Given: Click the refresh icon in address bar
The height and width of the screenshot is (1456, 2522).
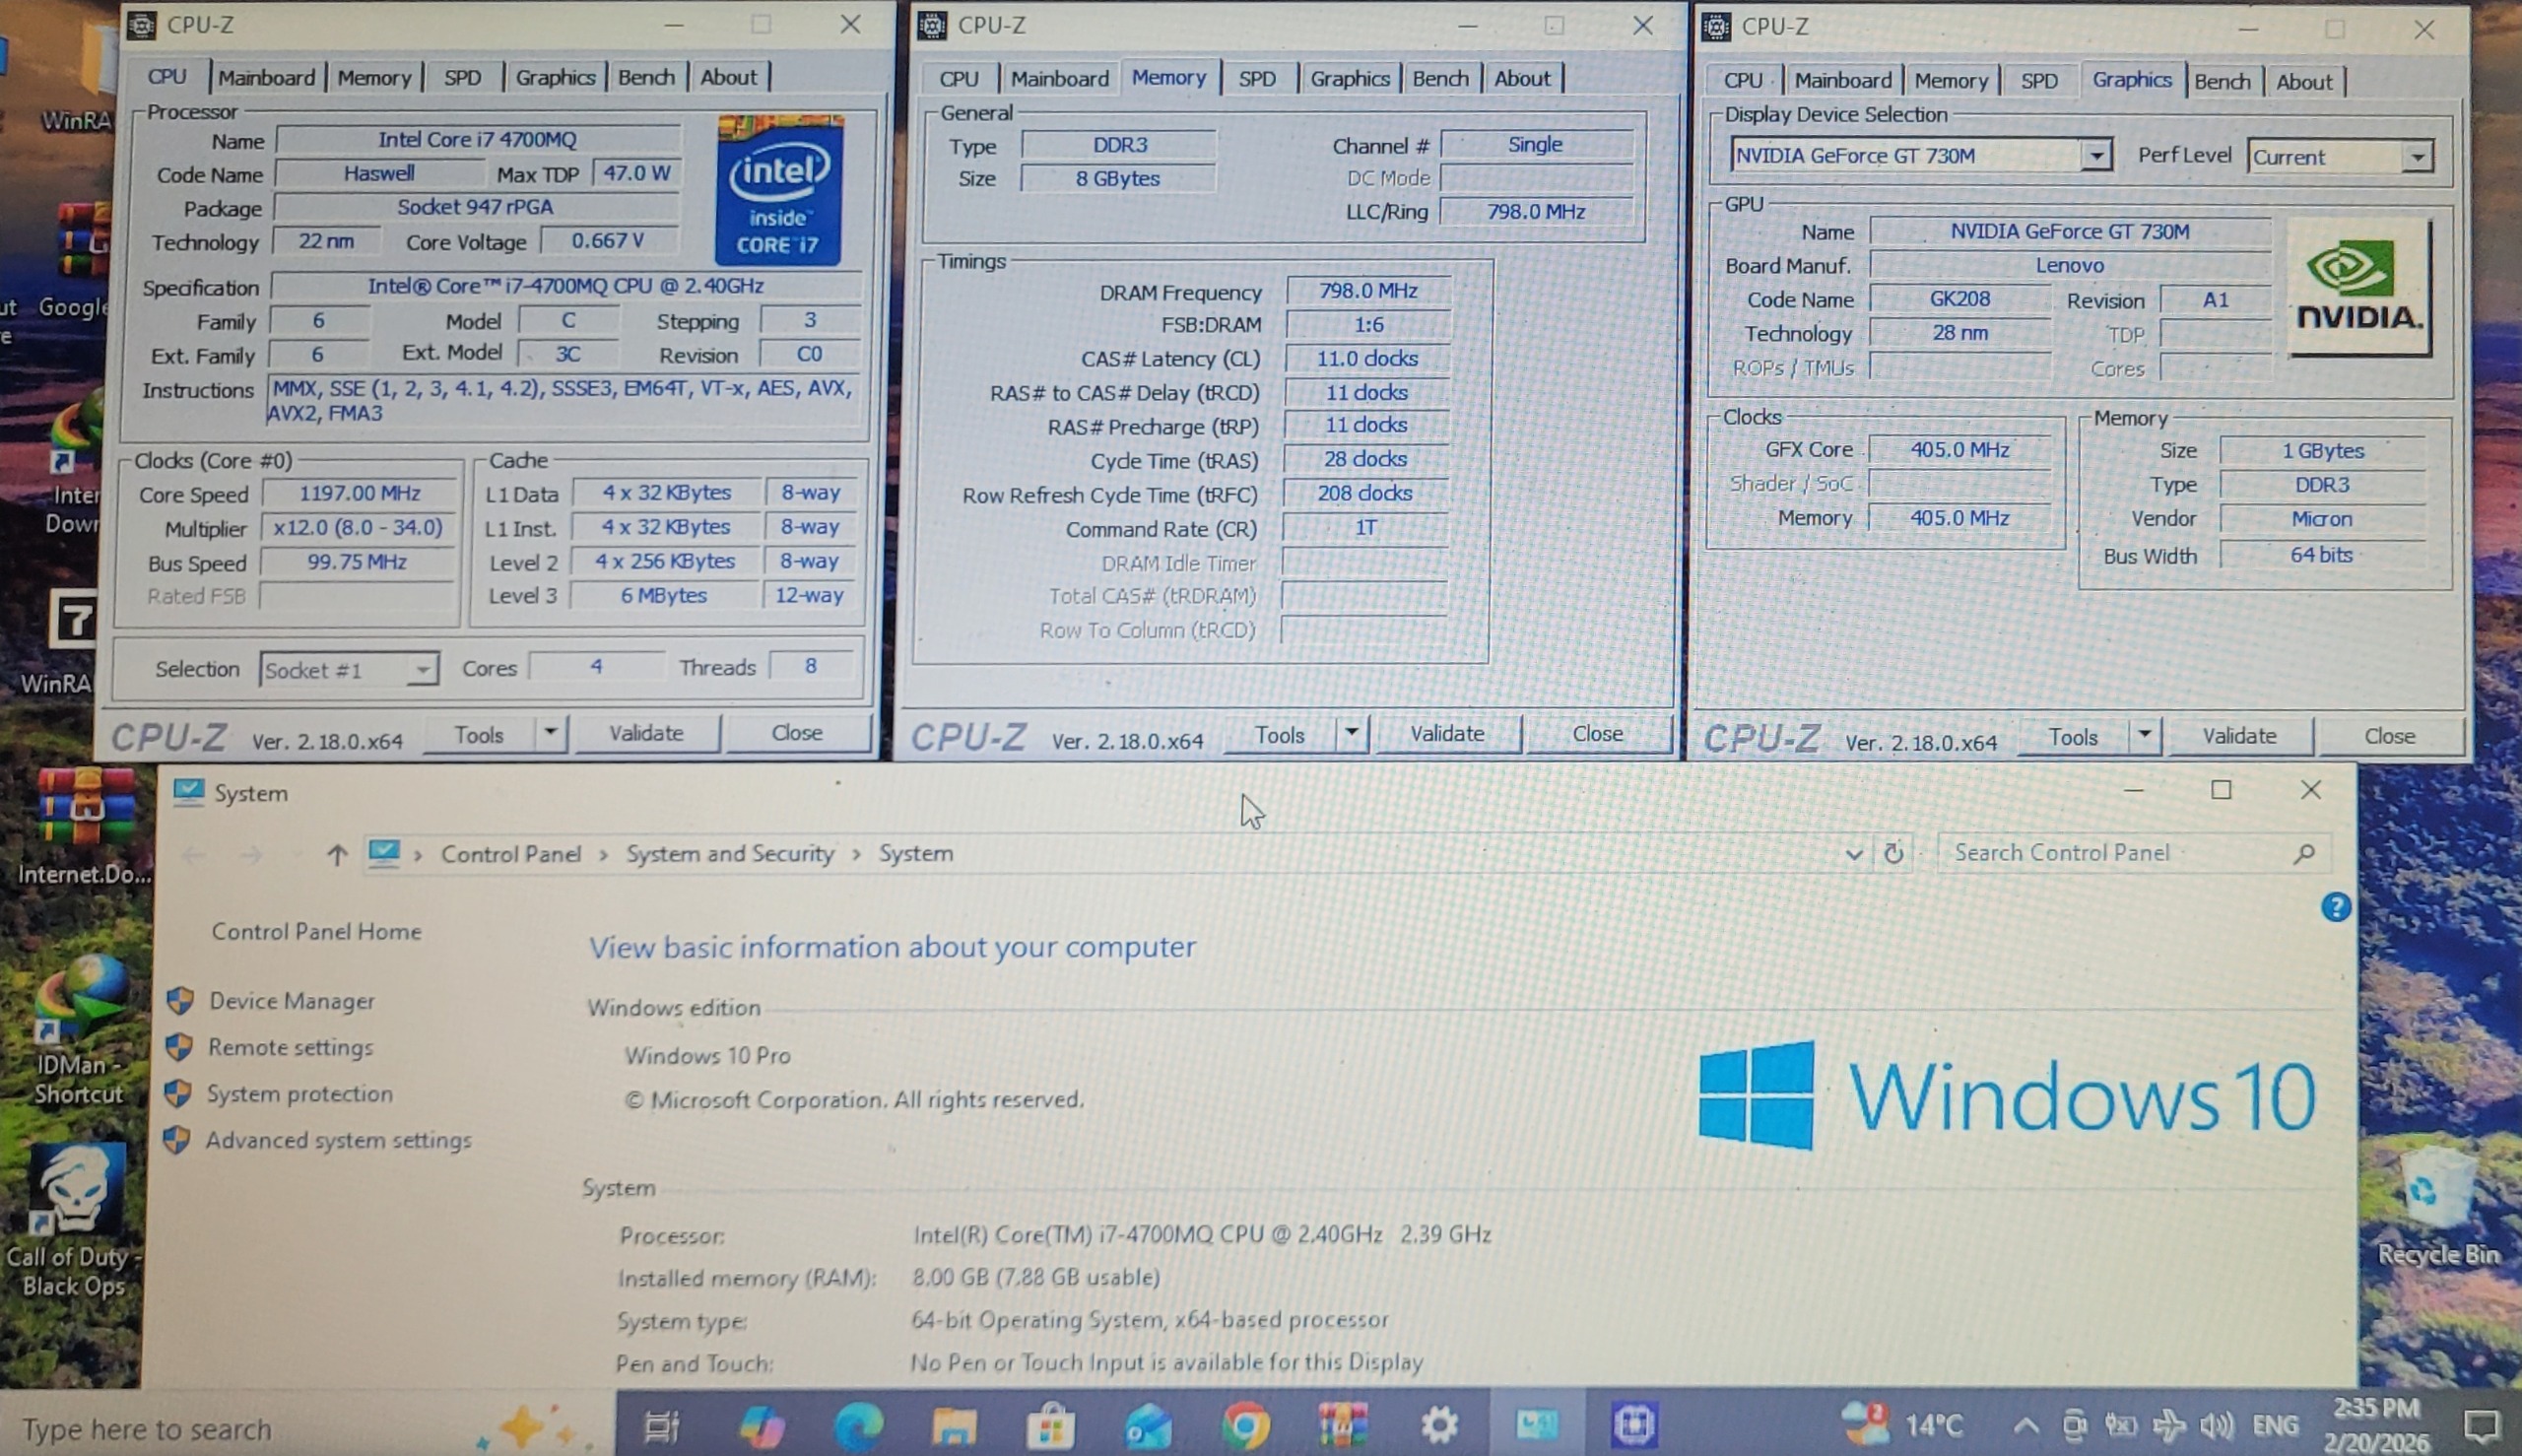Looking at the screenshot, I should (x=1893, y=853).
